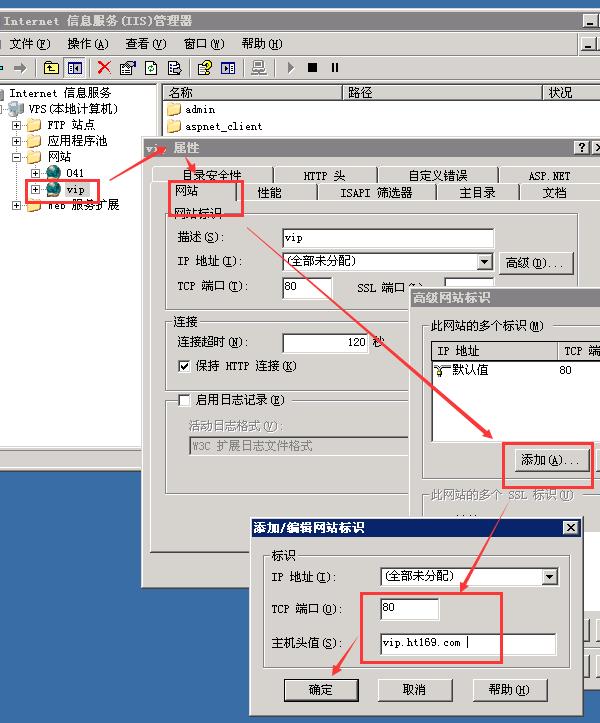
Task: Open the Properties toolbar icon
Action: tap(128, 68)
